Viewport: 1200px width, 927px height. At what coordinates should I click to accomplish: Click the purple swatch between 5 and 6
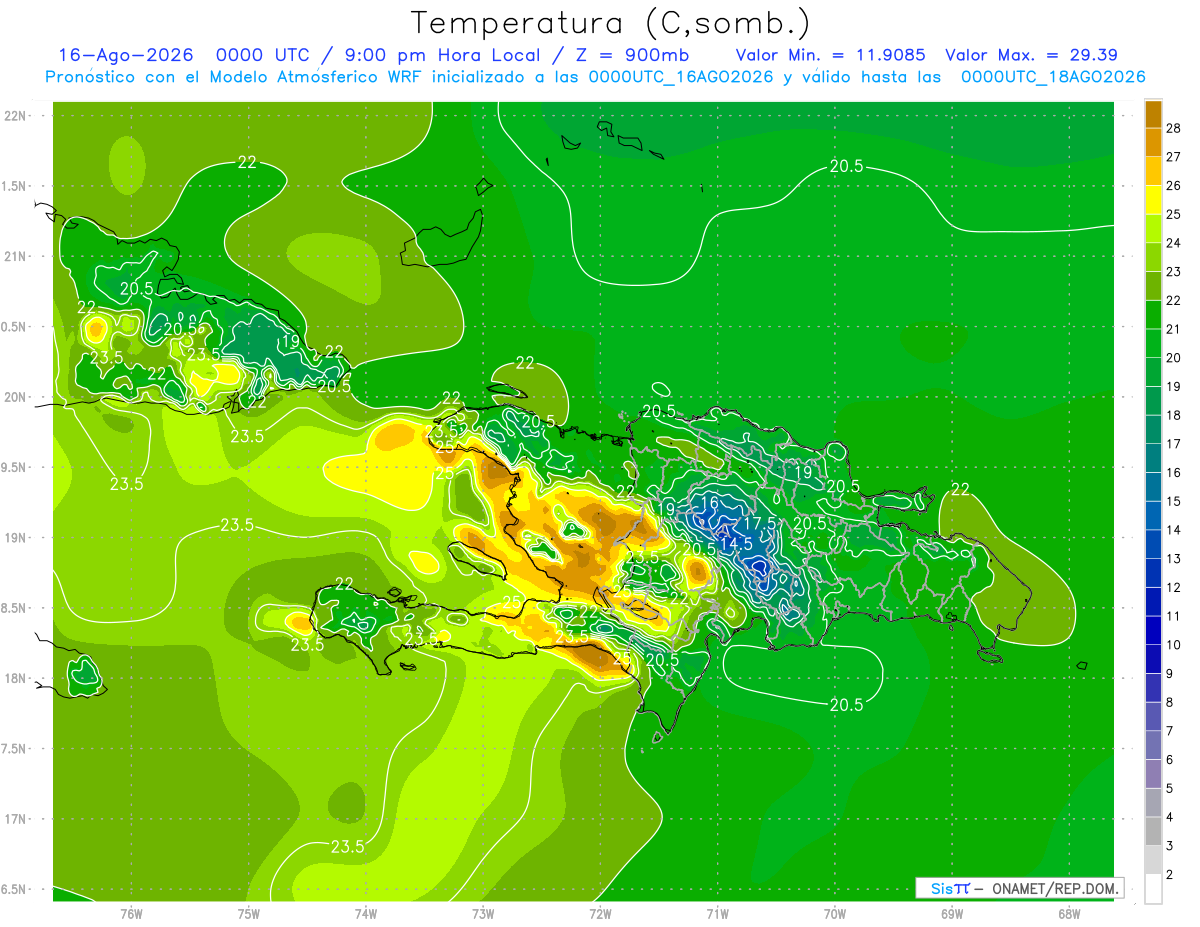[1153, 774]
